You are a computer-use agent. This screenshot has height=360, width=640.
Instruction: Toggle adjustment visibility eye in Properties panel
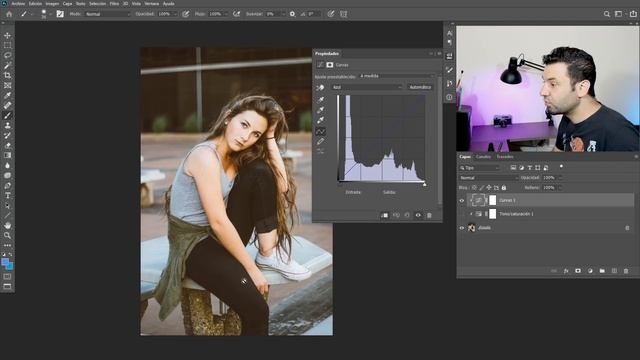click(418, 215)
